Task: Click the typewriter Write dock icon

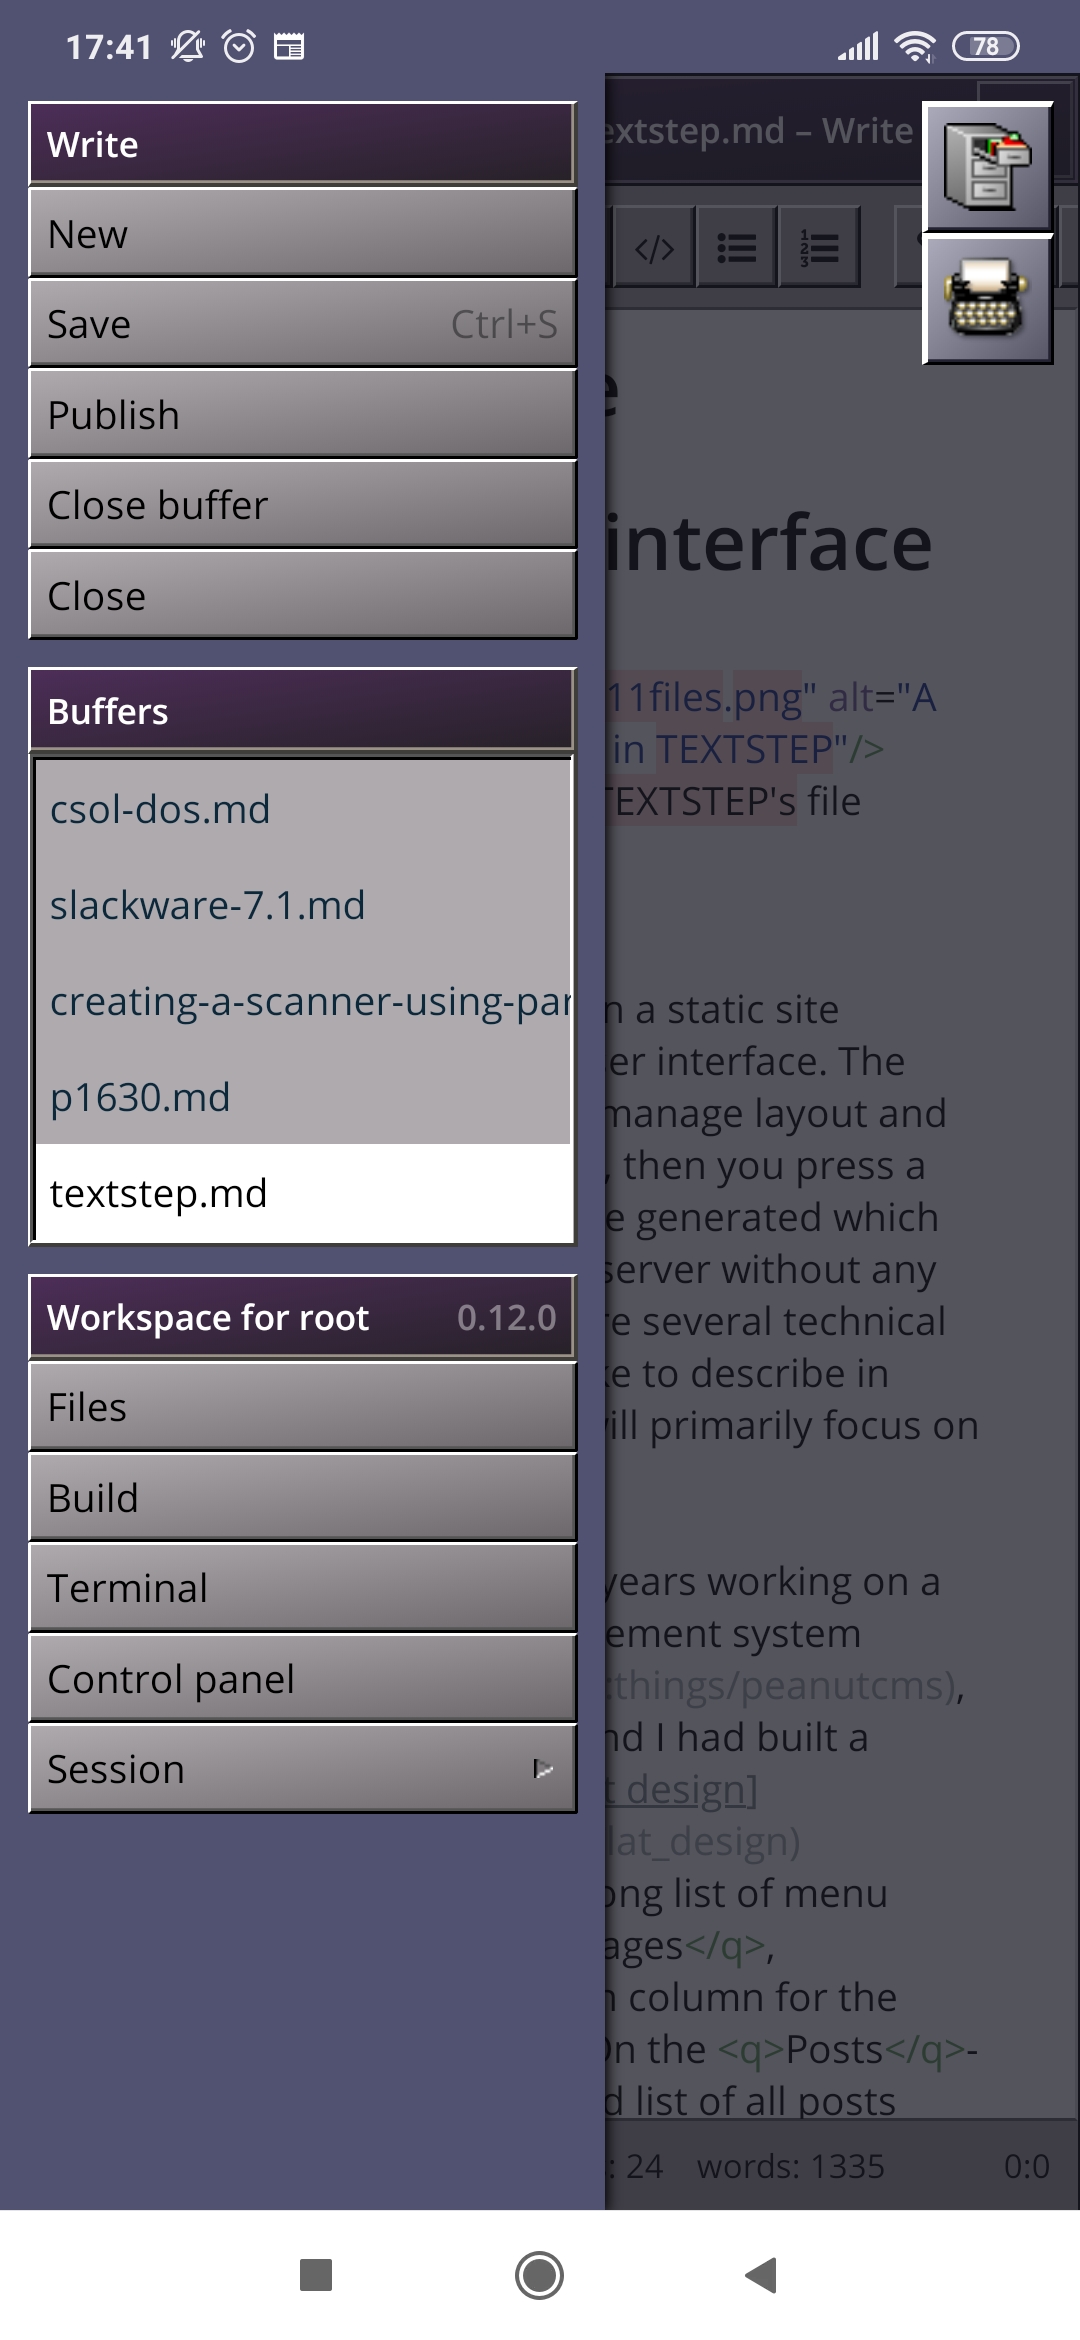Action: pos(986,299)
